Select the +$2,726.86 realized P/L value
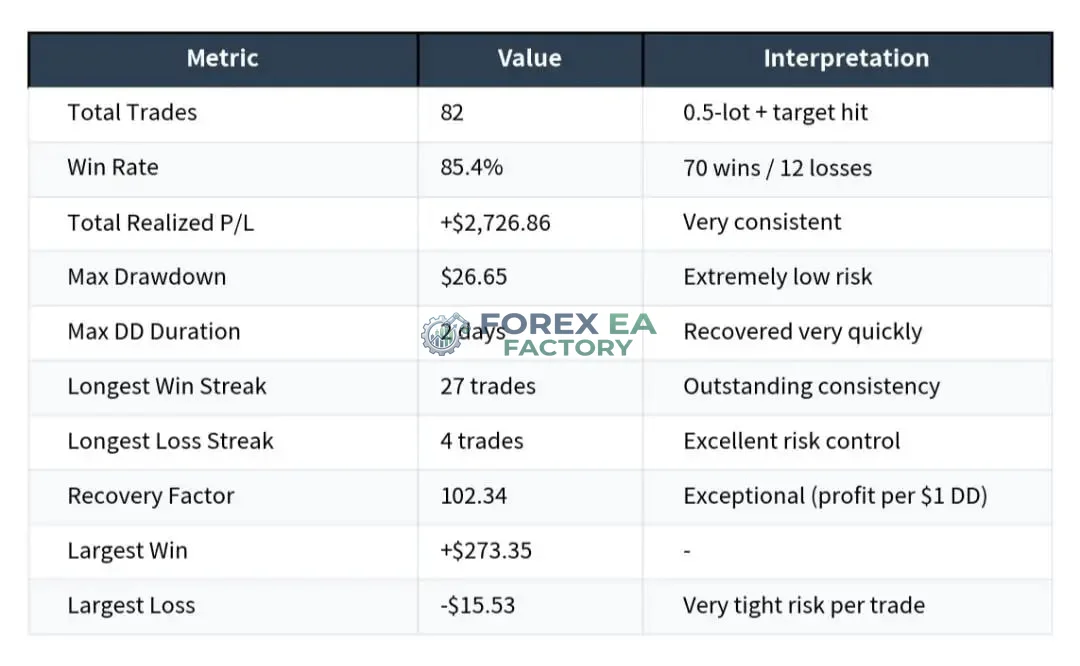The height and width of the screenshot is (666, 1080). (495, 223)
